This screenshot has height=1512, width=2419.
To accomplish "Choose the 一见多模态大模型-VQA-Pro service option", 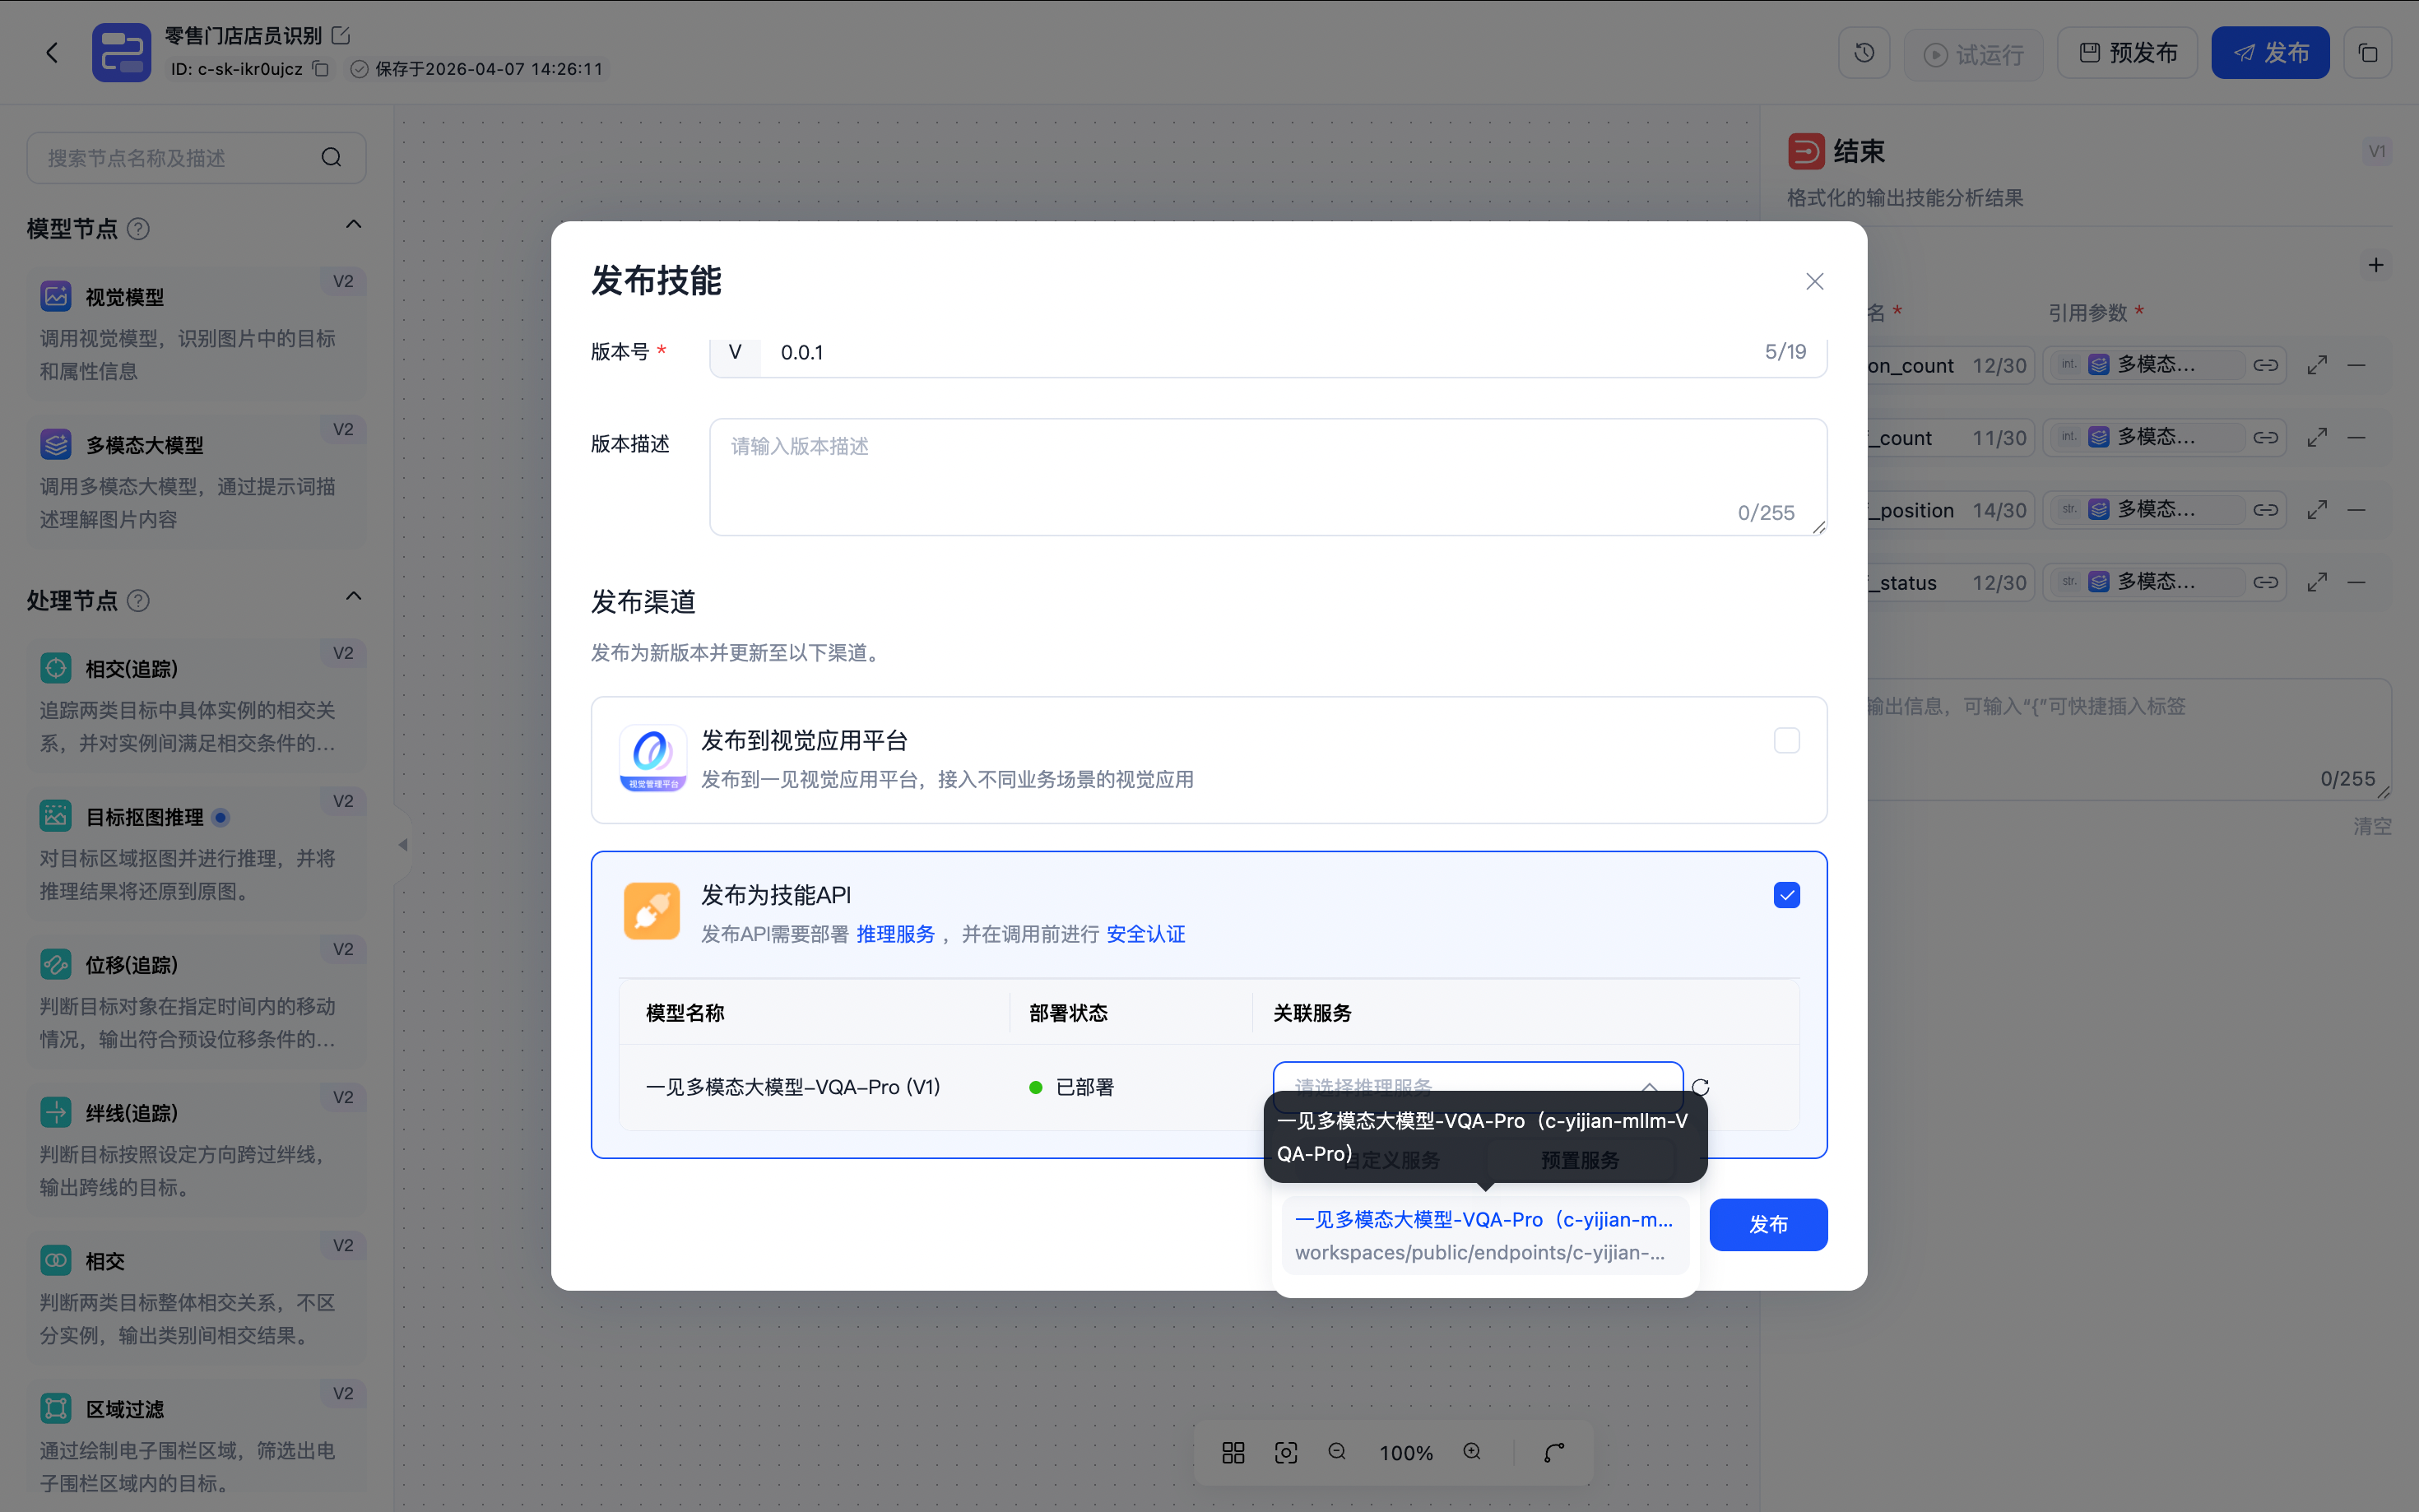I will pos(1484,1236).
